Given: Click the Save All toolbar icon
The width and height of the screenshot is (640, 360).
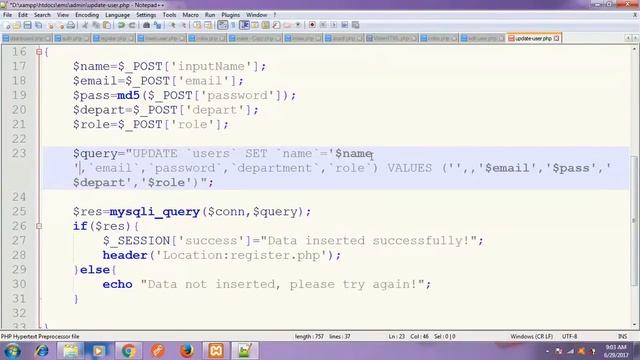Looking at the screenshot, I should (38, 25).
